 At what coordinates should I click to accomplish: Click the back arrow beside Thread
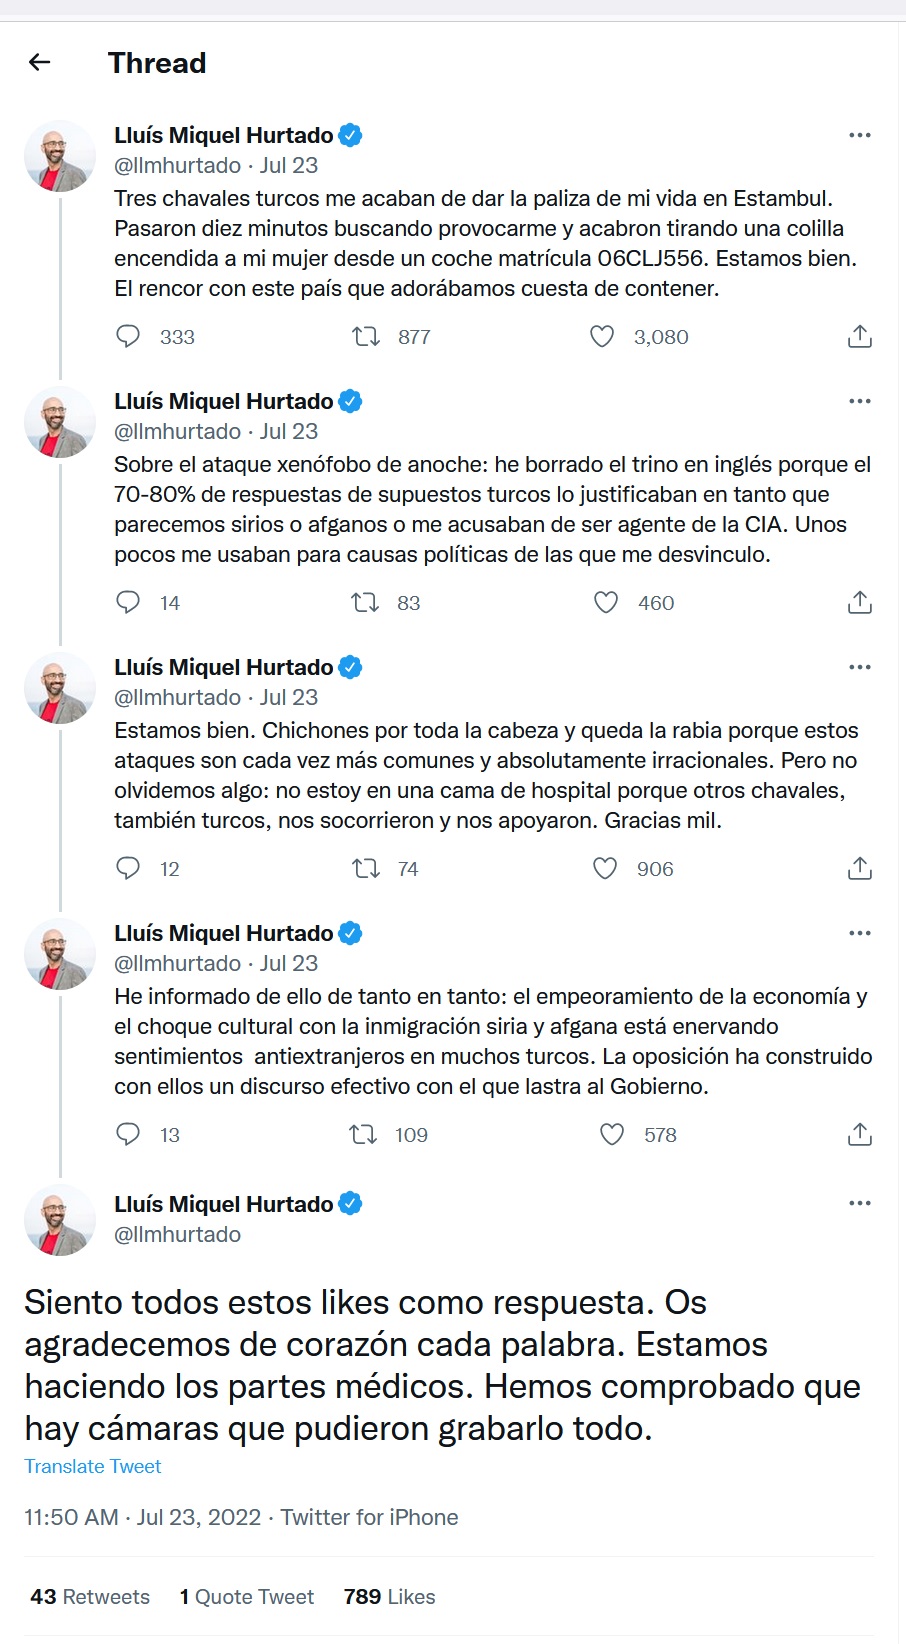click(40, 63)
